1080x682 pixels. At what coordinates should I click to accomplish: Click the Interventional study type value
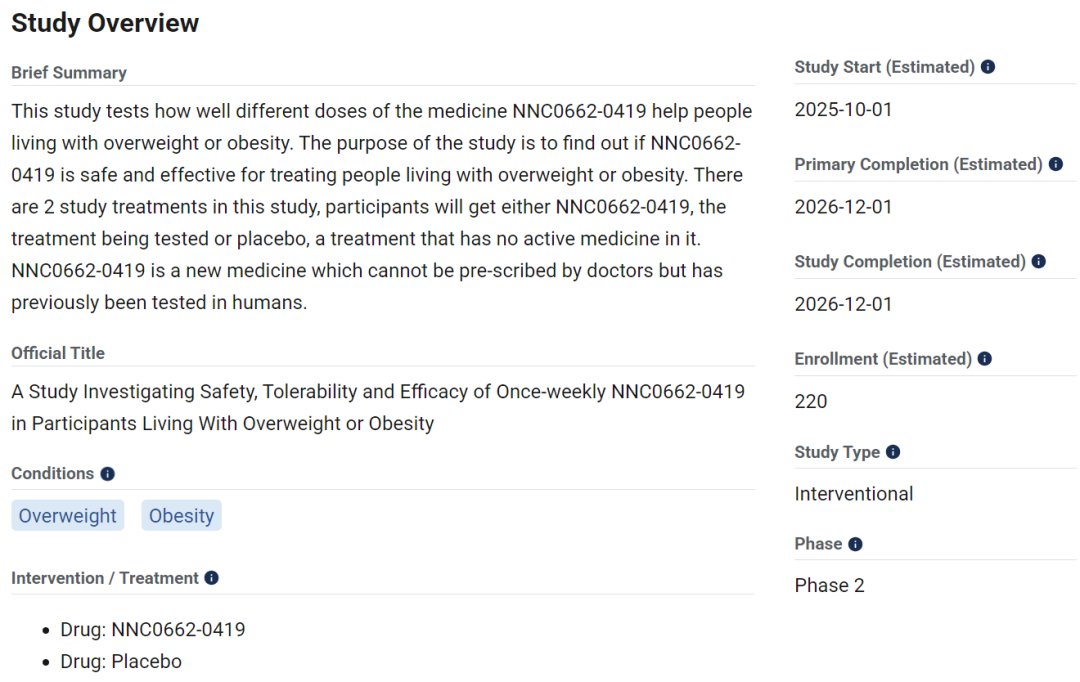[853, 494]
